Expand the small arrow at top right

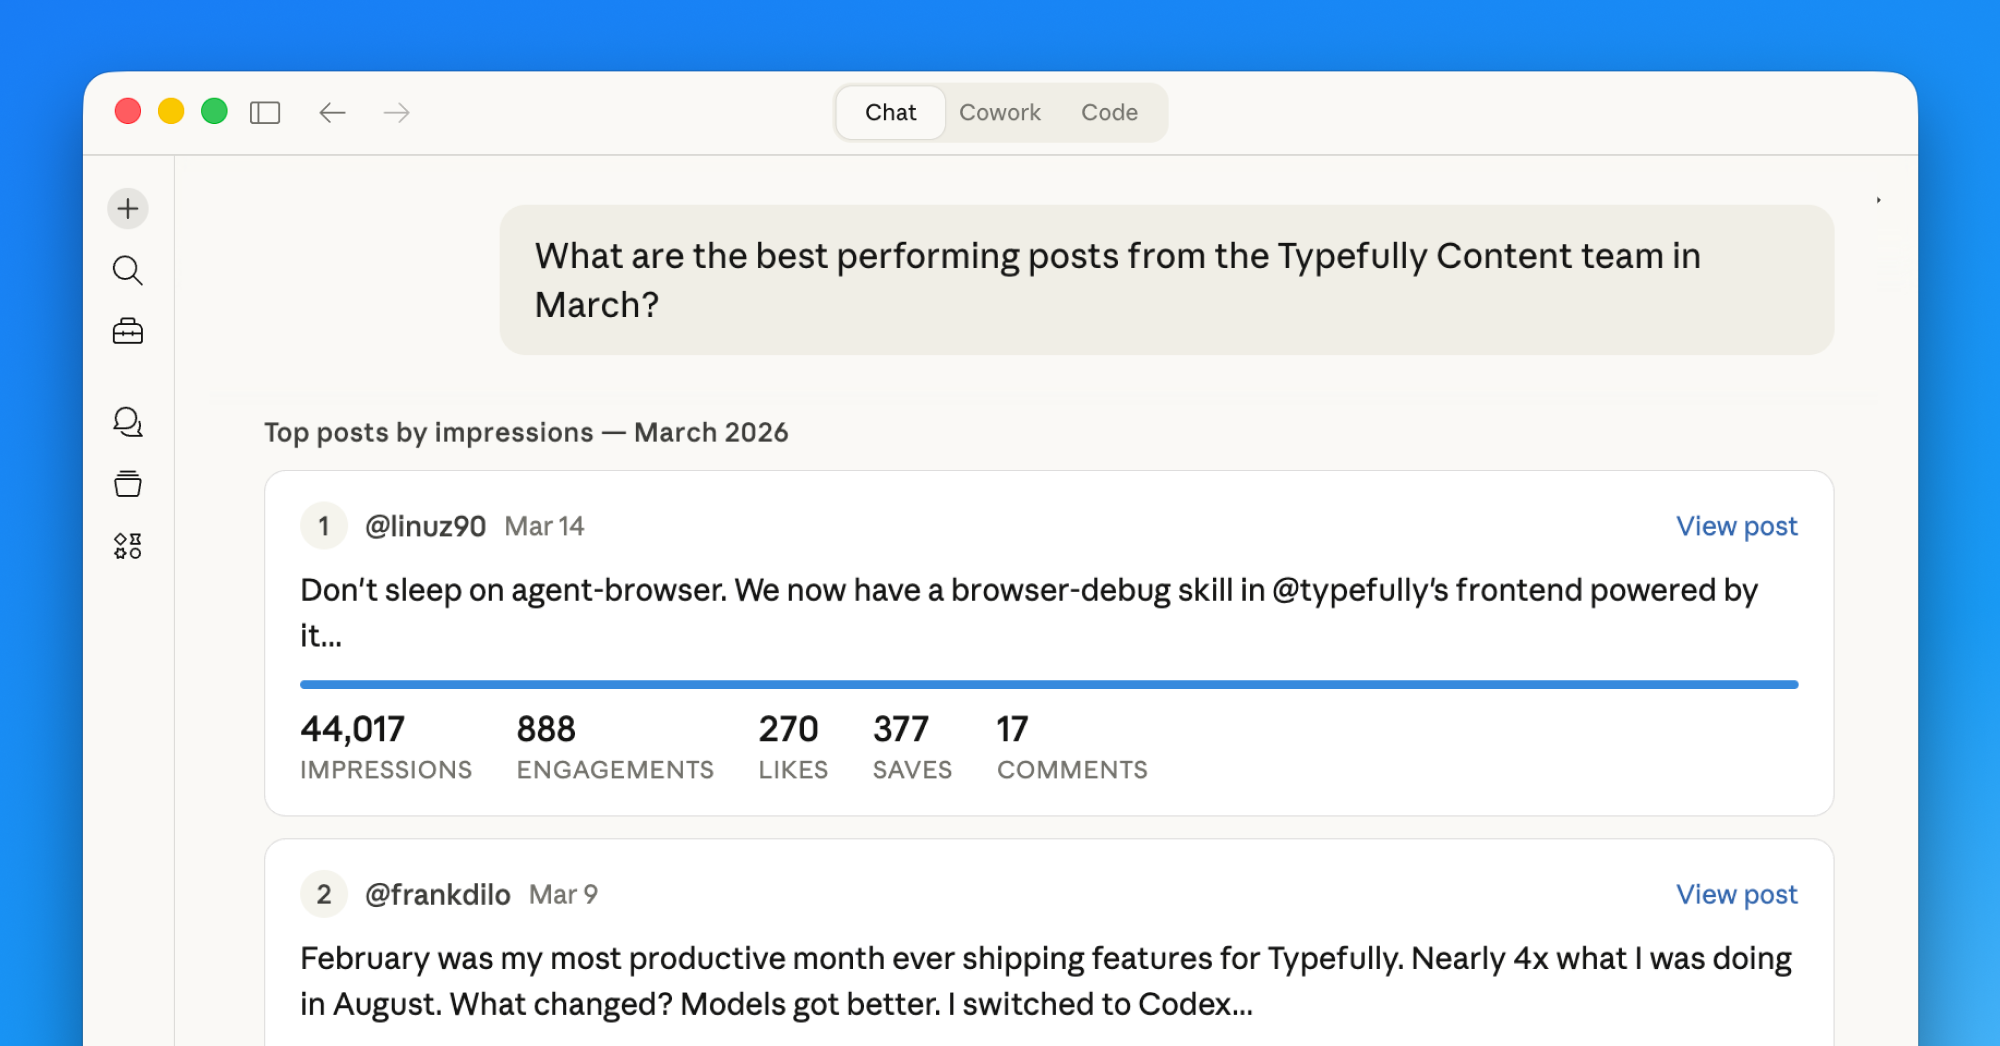pos(1879,200)
